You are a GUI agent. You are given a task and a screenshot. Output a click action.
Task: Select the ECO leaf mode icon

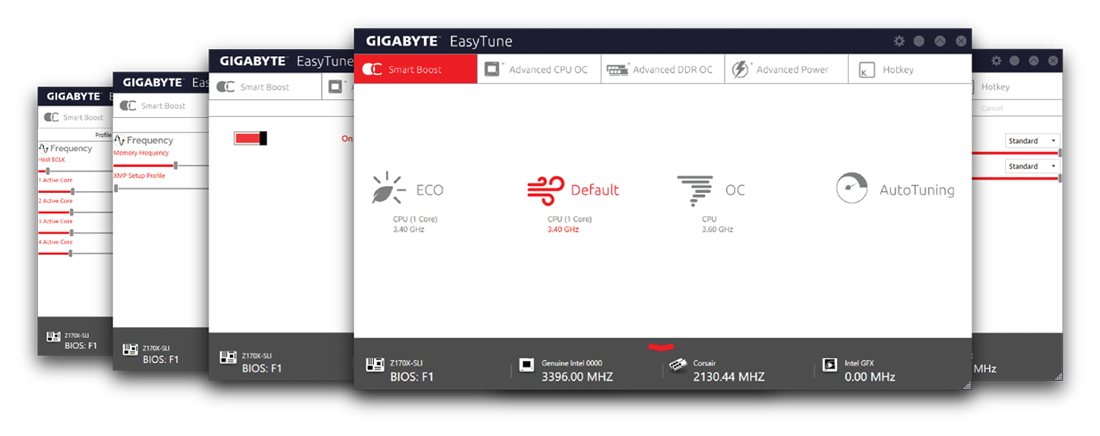point(387,189)
